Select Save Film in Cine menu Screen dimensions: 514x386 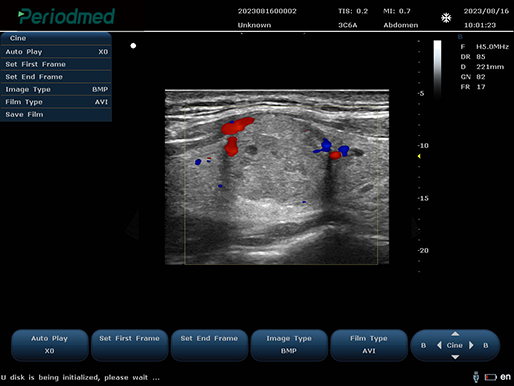click(x=56, y=115)
